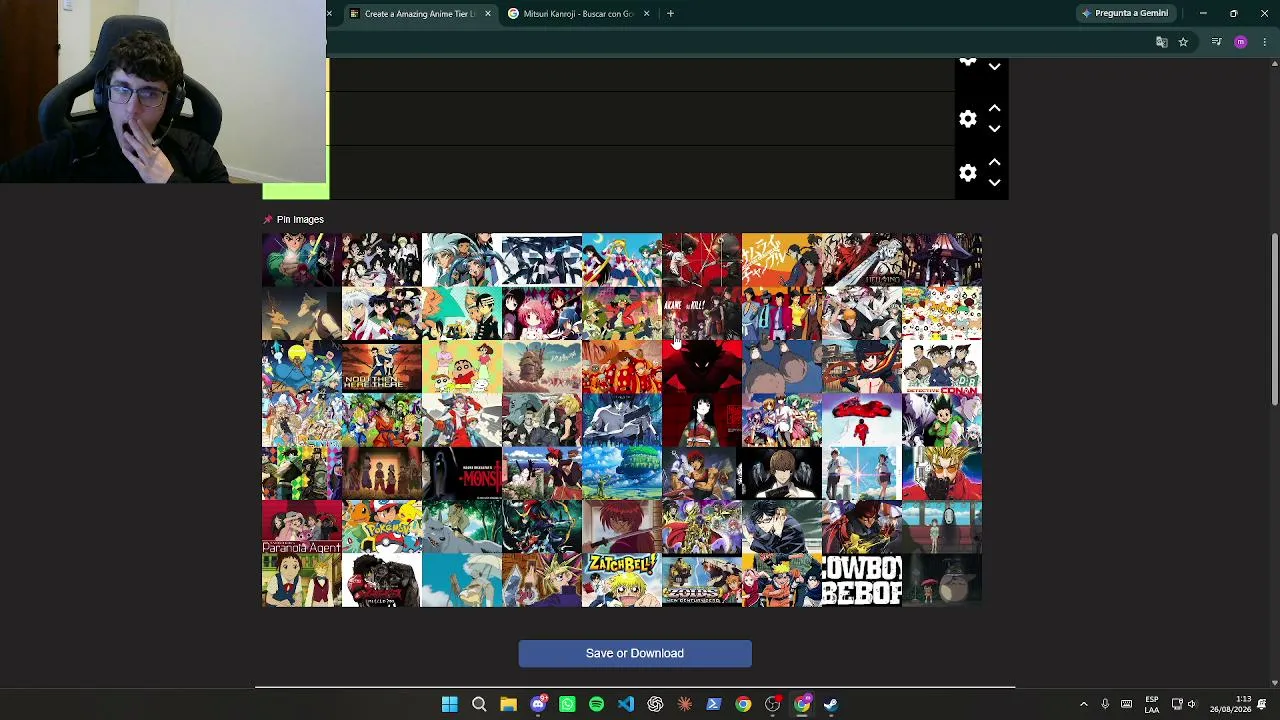Close the Mitsuri Kanroji search tab
Image resolution: width=1280 pixels, height=720 pixels.
[x=646, y=13]
